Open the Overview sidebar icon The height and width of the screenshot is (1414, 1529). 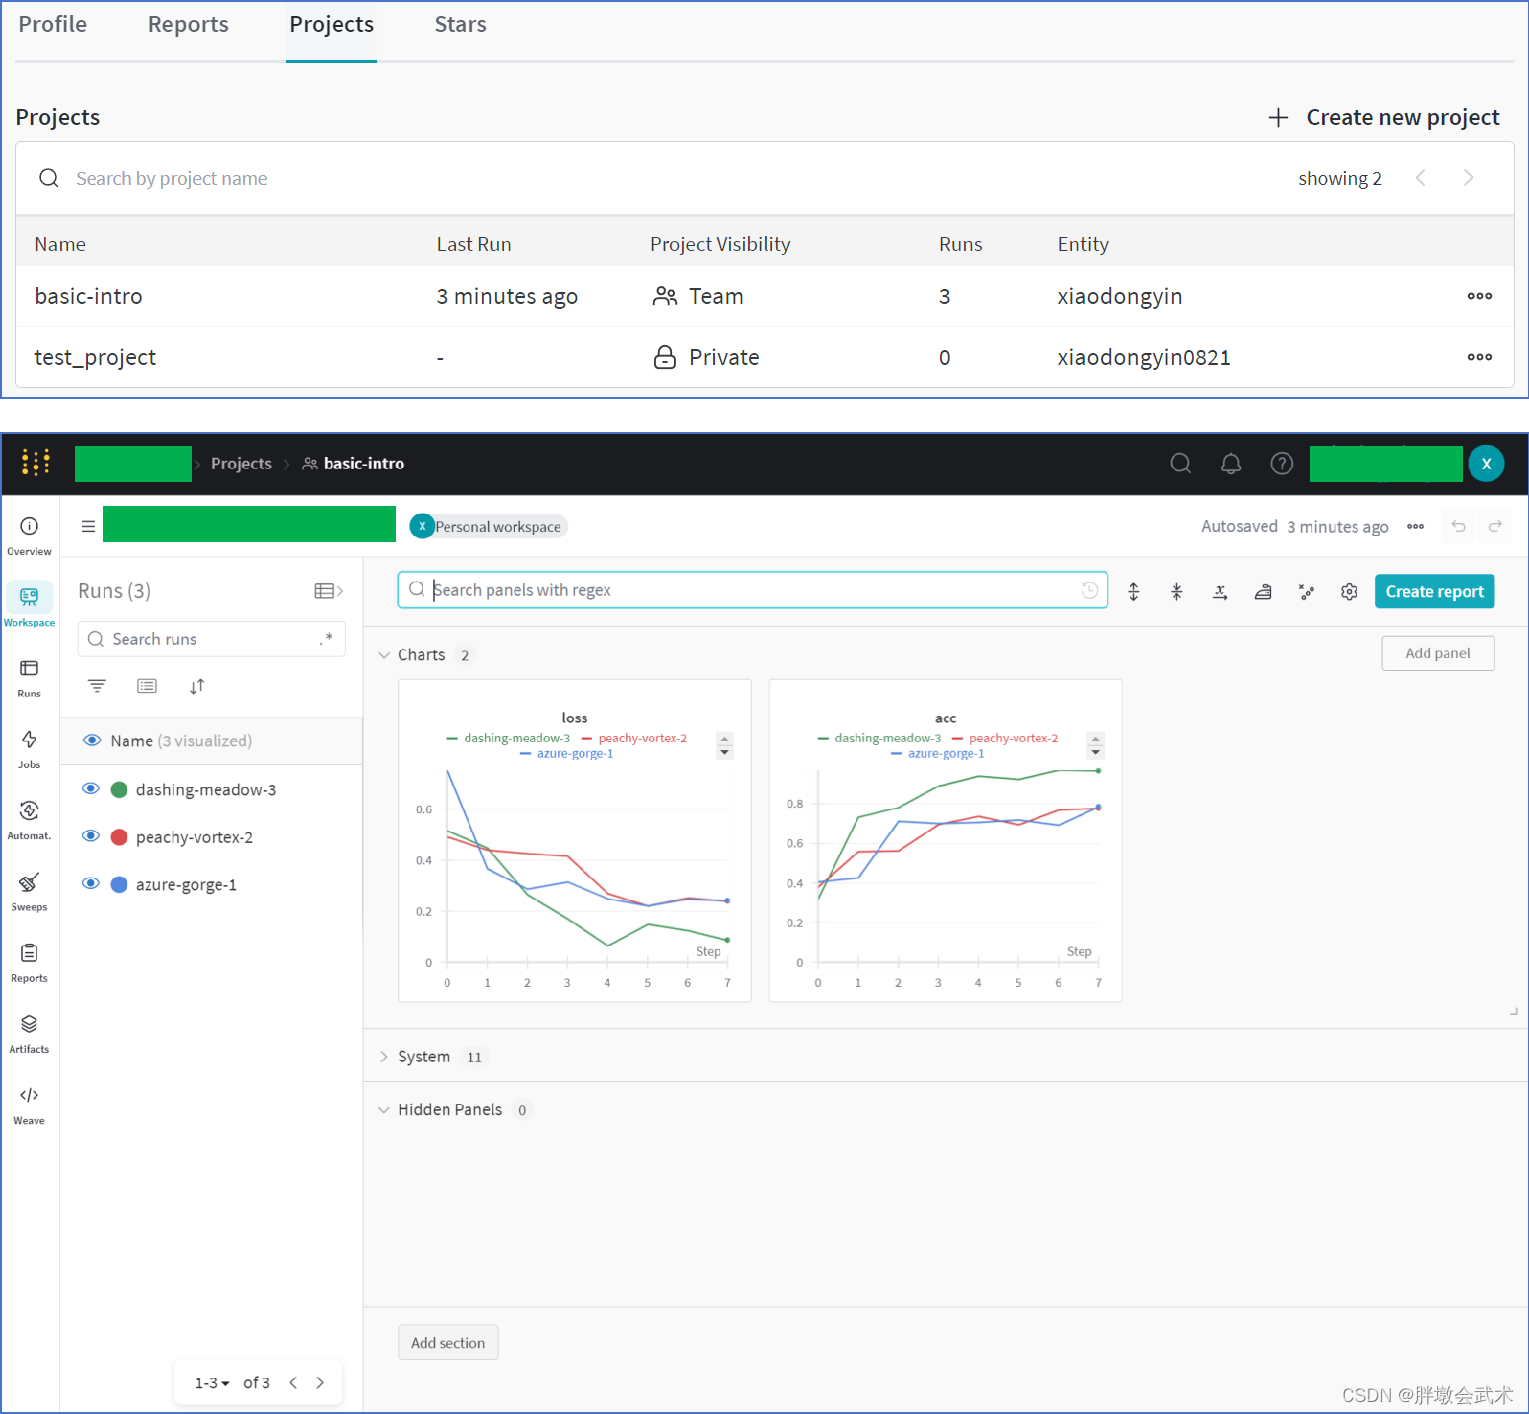(x=29, y=535)
